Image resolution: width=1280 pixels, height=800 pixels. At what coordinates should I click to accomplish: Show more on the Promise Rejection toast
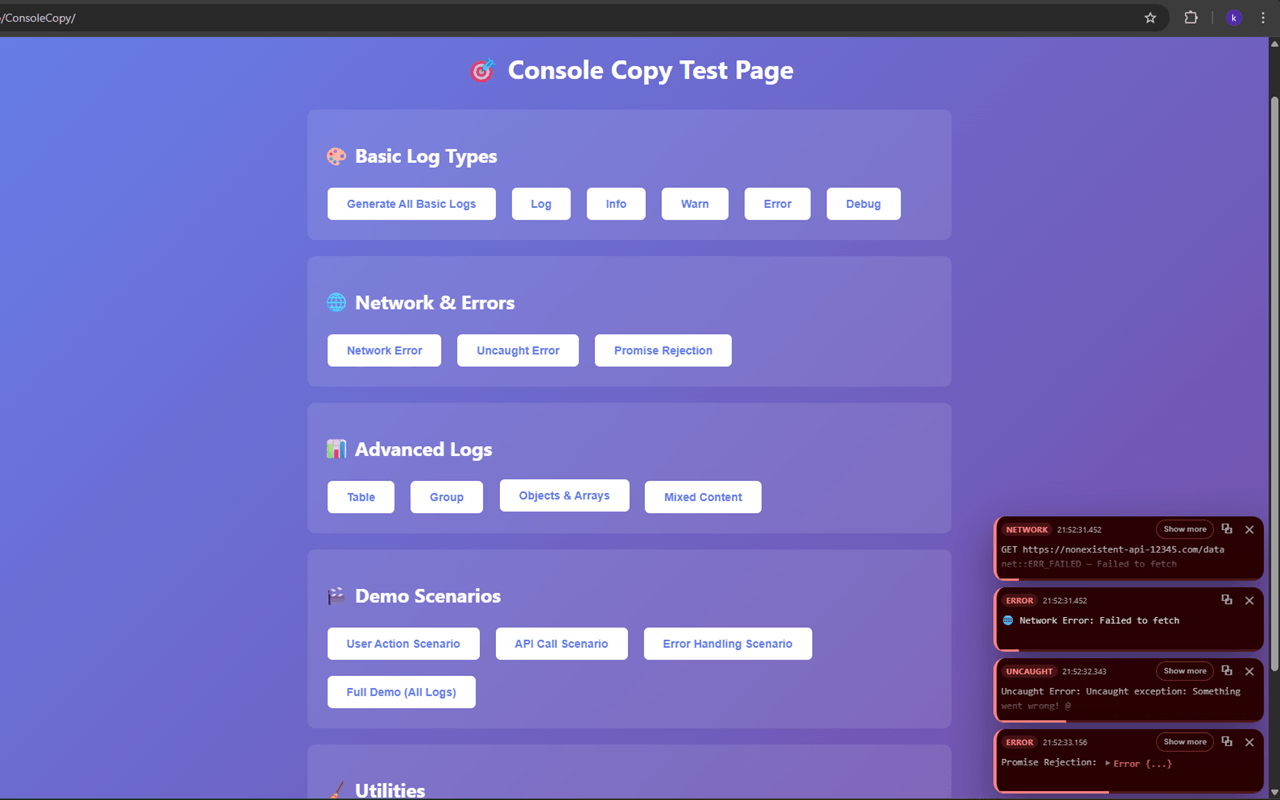1185,742
